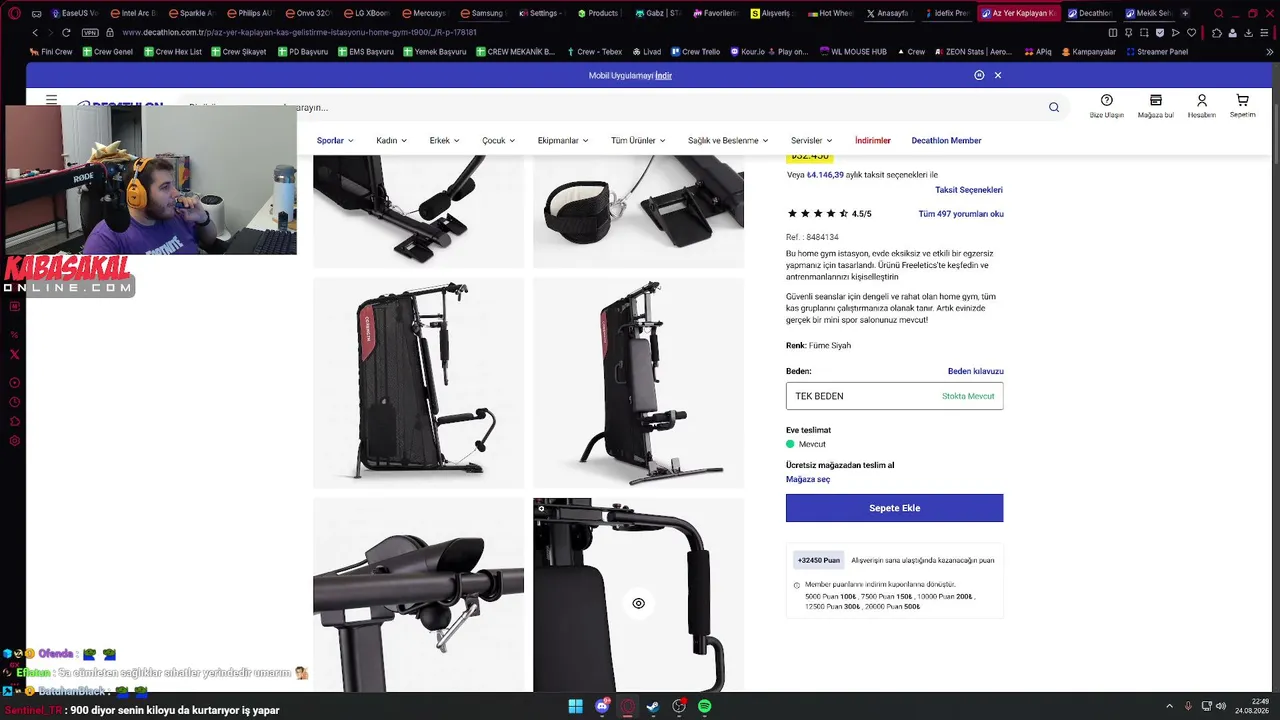Open the Sepetim cart icon
This screenshot has height=720, width=1280.
1242,106
